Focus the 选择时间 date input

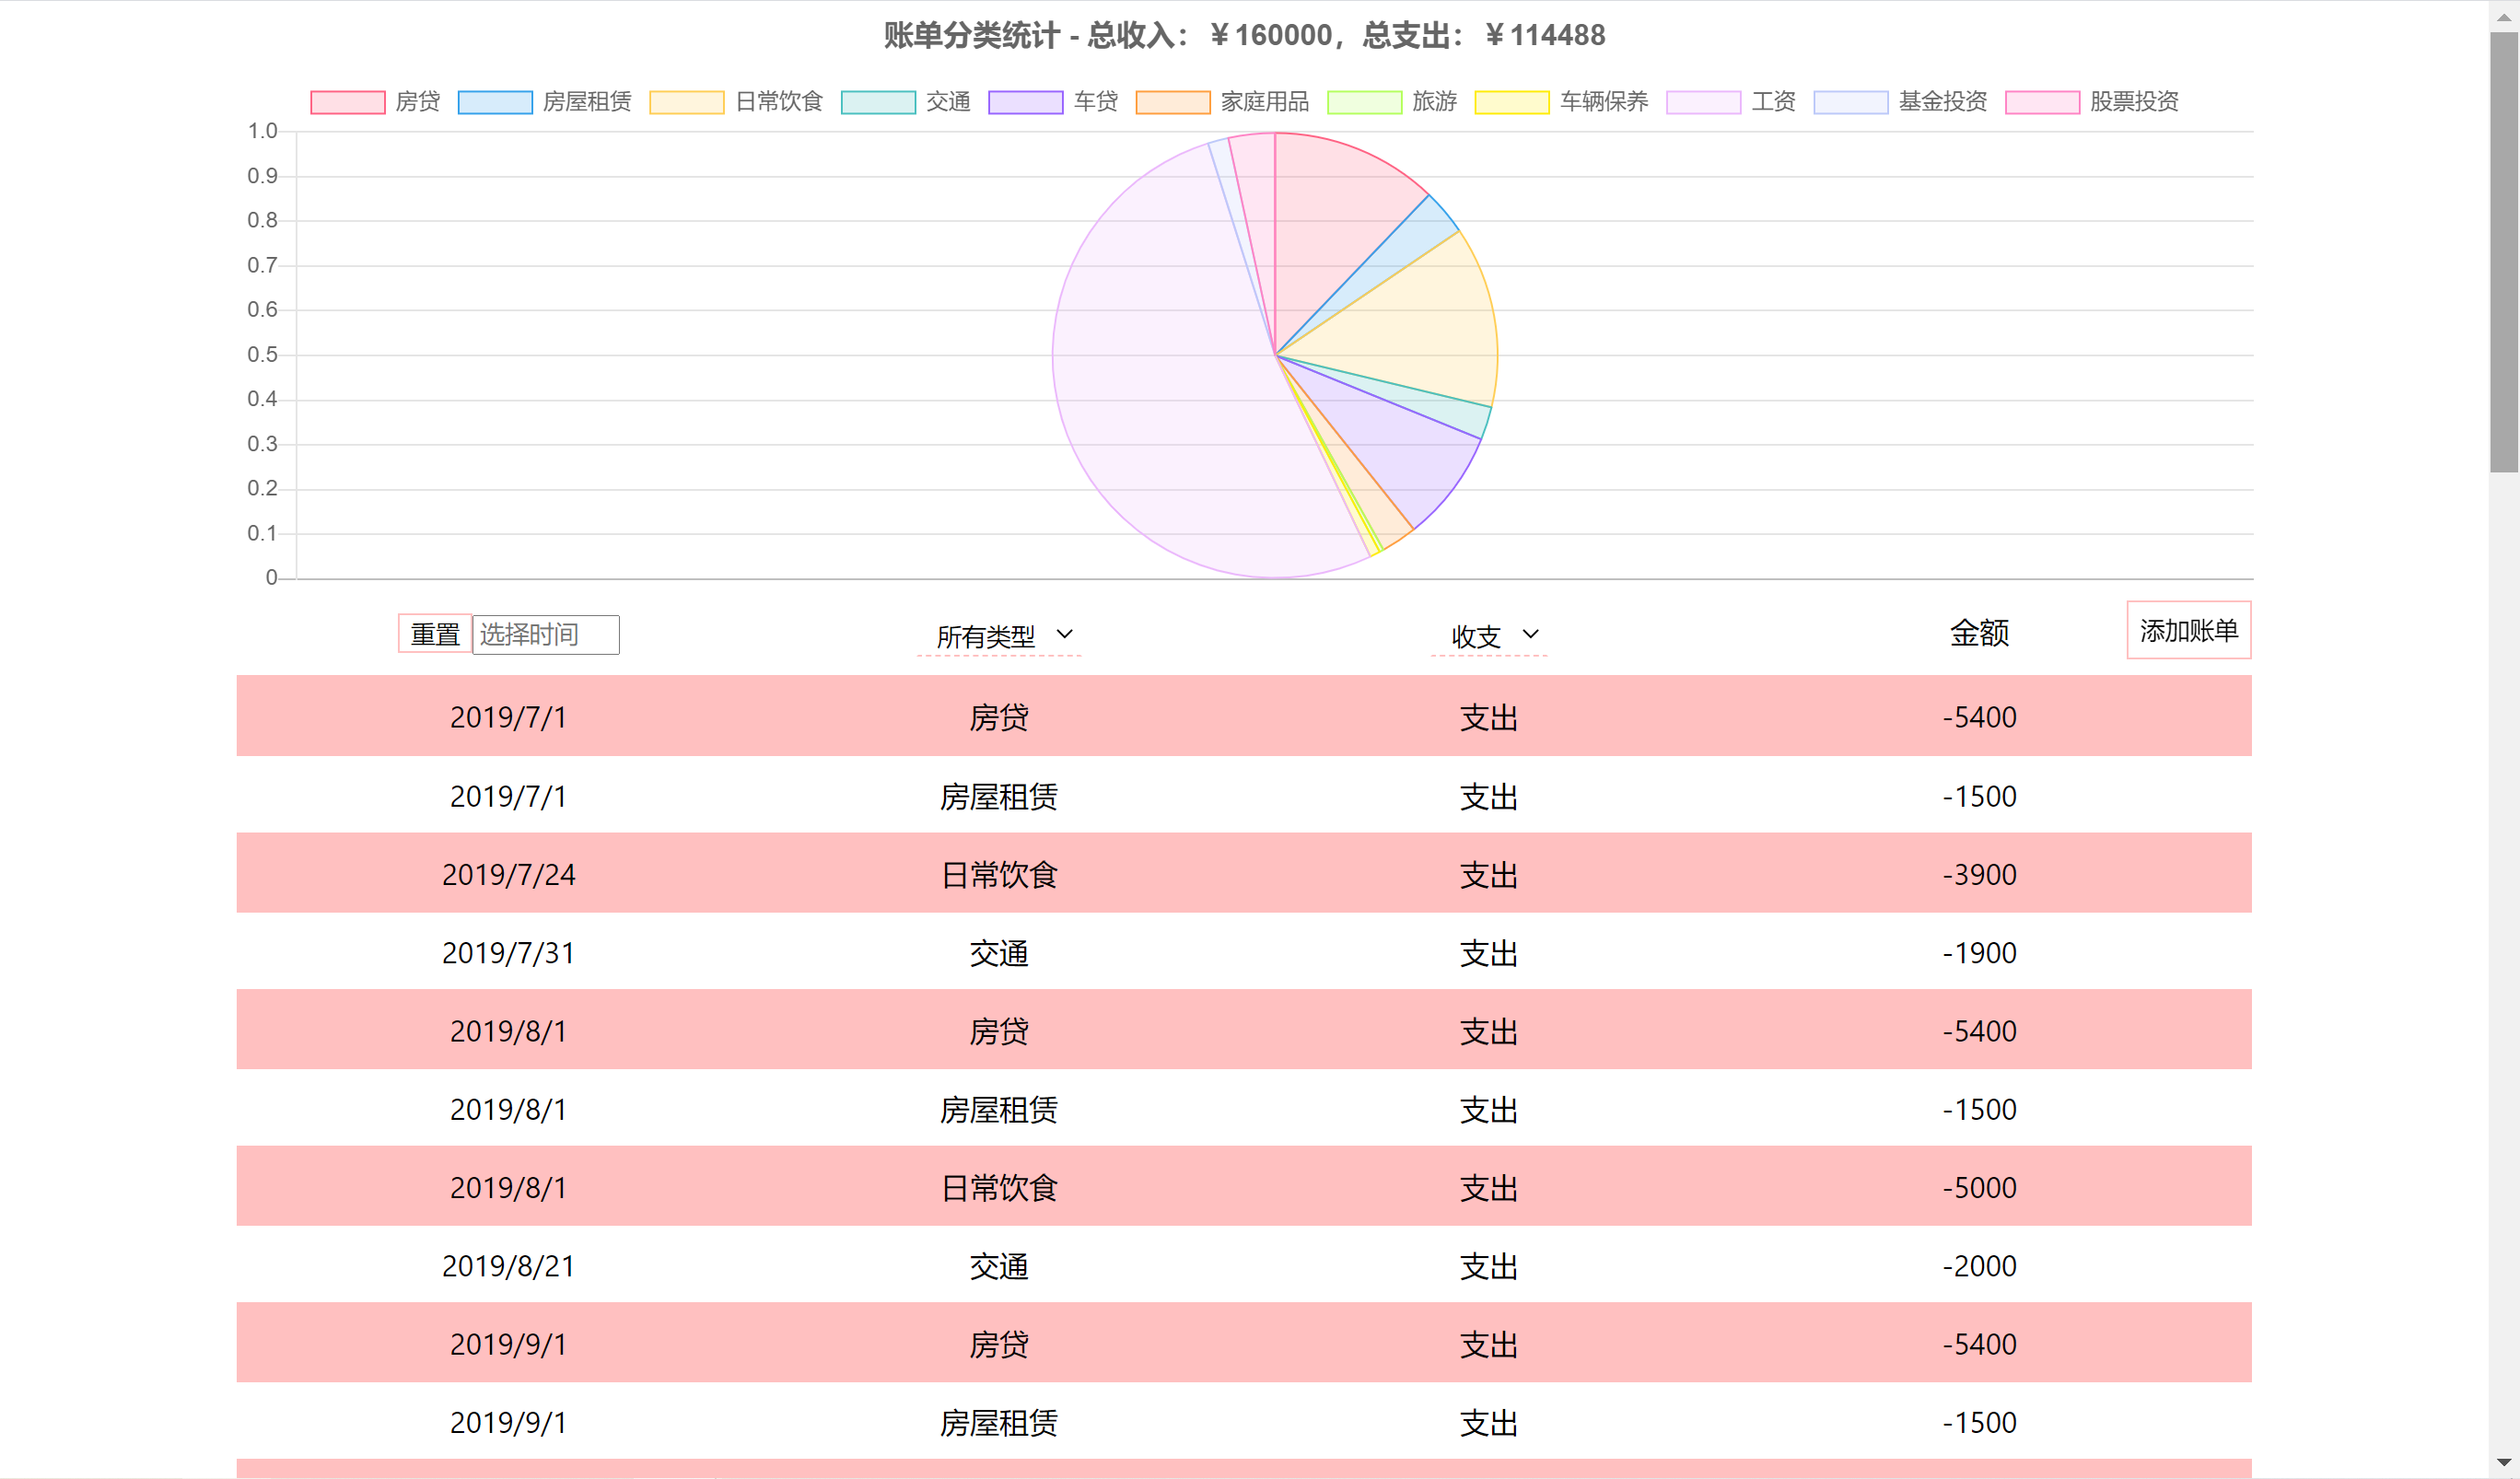545,635
